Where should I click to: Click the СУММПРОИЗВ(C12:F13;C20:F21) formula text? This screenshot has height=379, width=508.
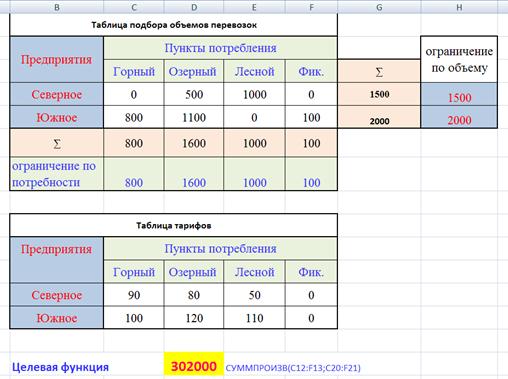click(293, 368)
